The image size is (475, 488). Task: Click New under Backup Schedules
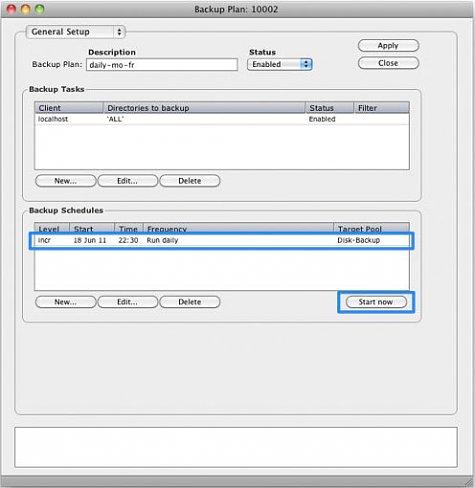point(66,302)
